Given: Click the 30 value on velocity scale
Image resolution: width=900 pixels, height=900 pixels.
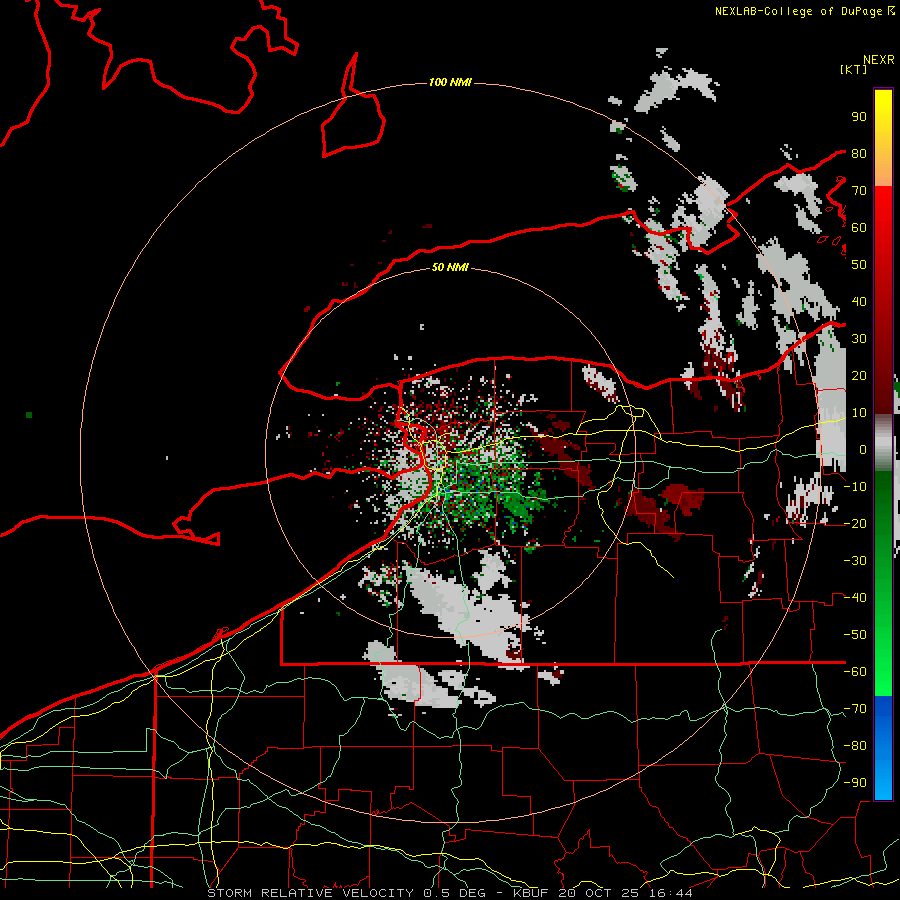Looking at the screenshot, I should pos(859,339).
